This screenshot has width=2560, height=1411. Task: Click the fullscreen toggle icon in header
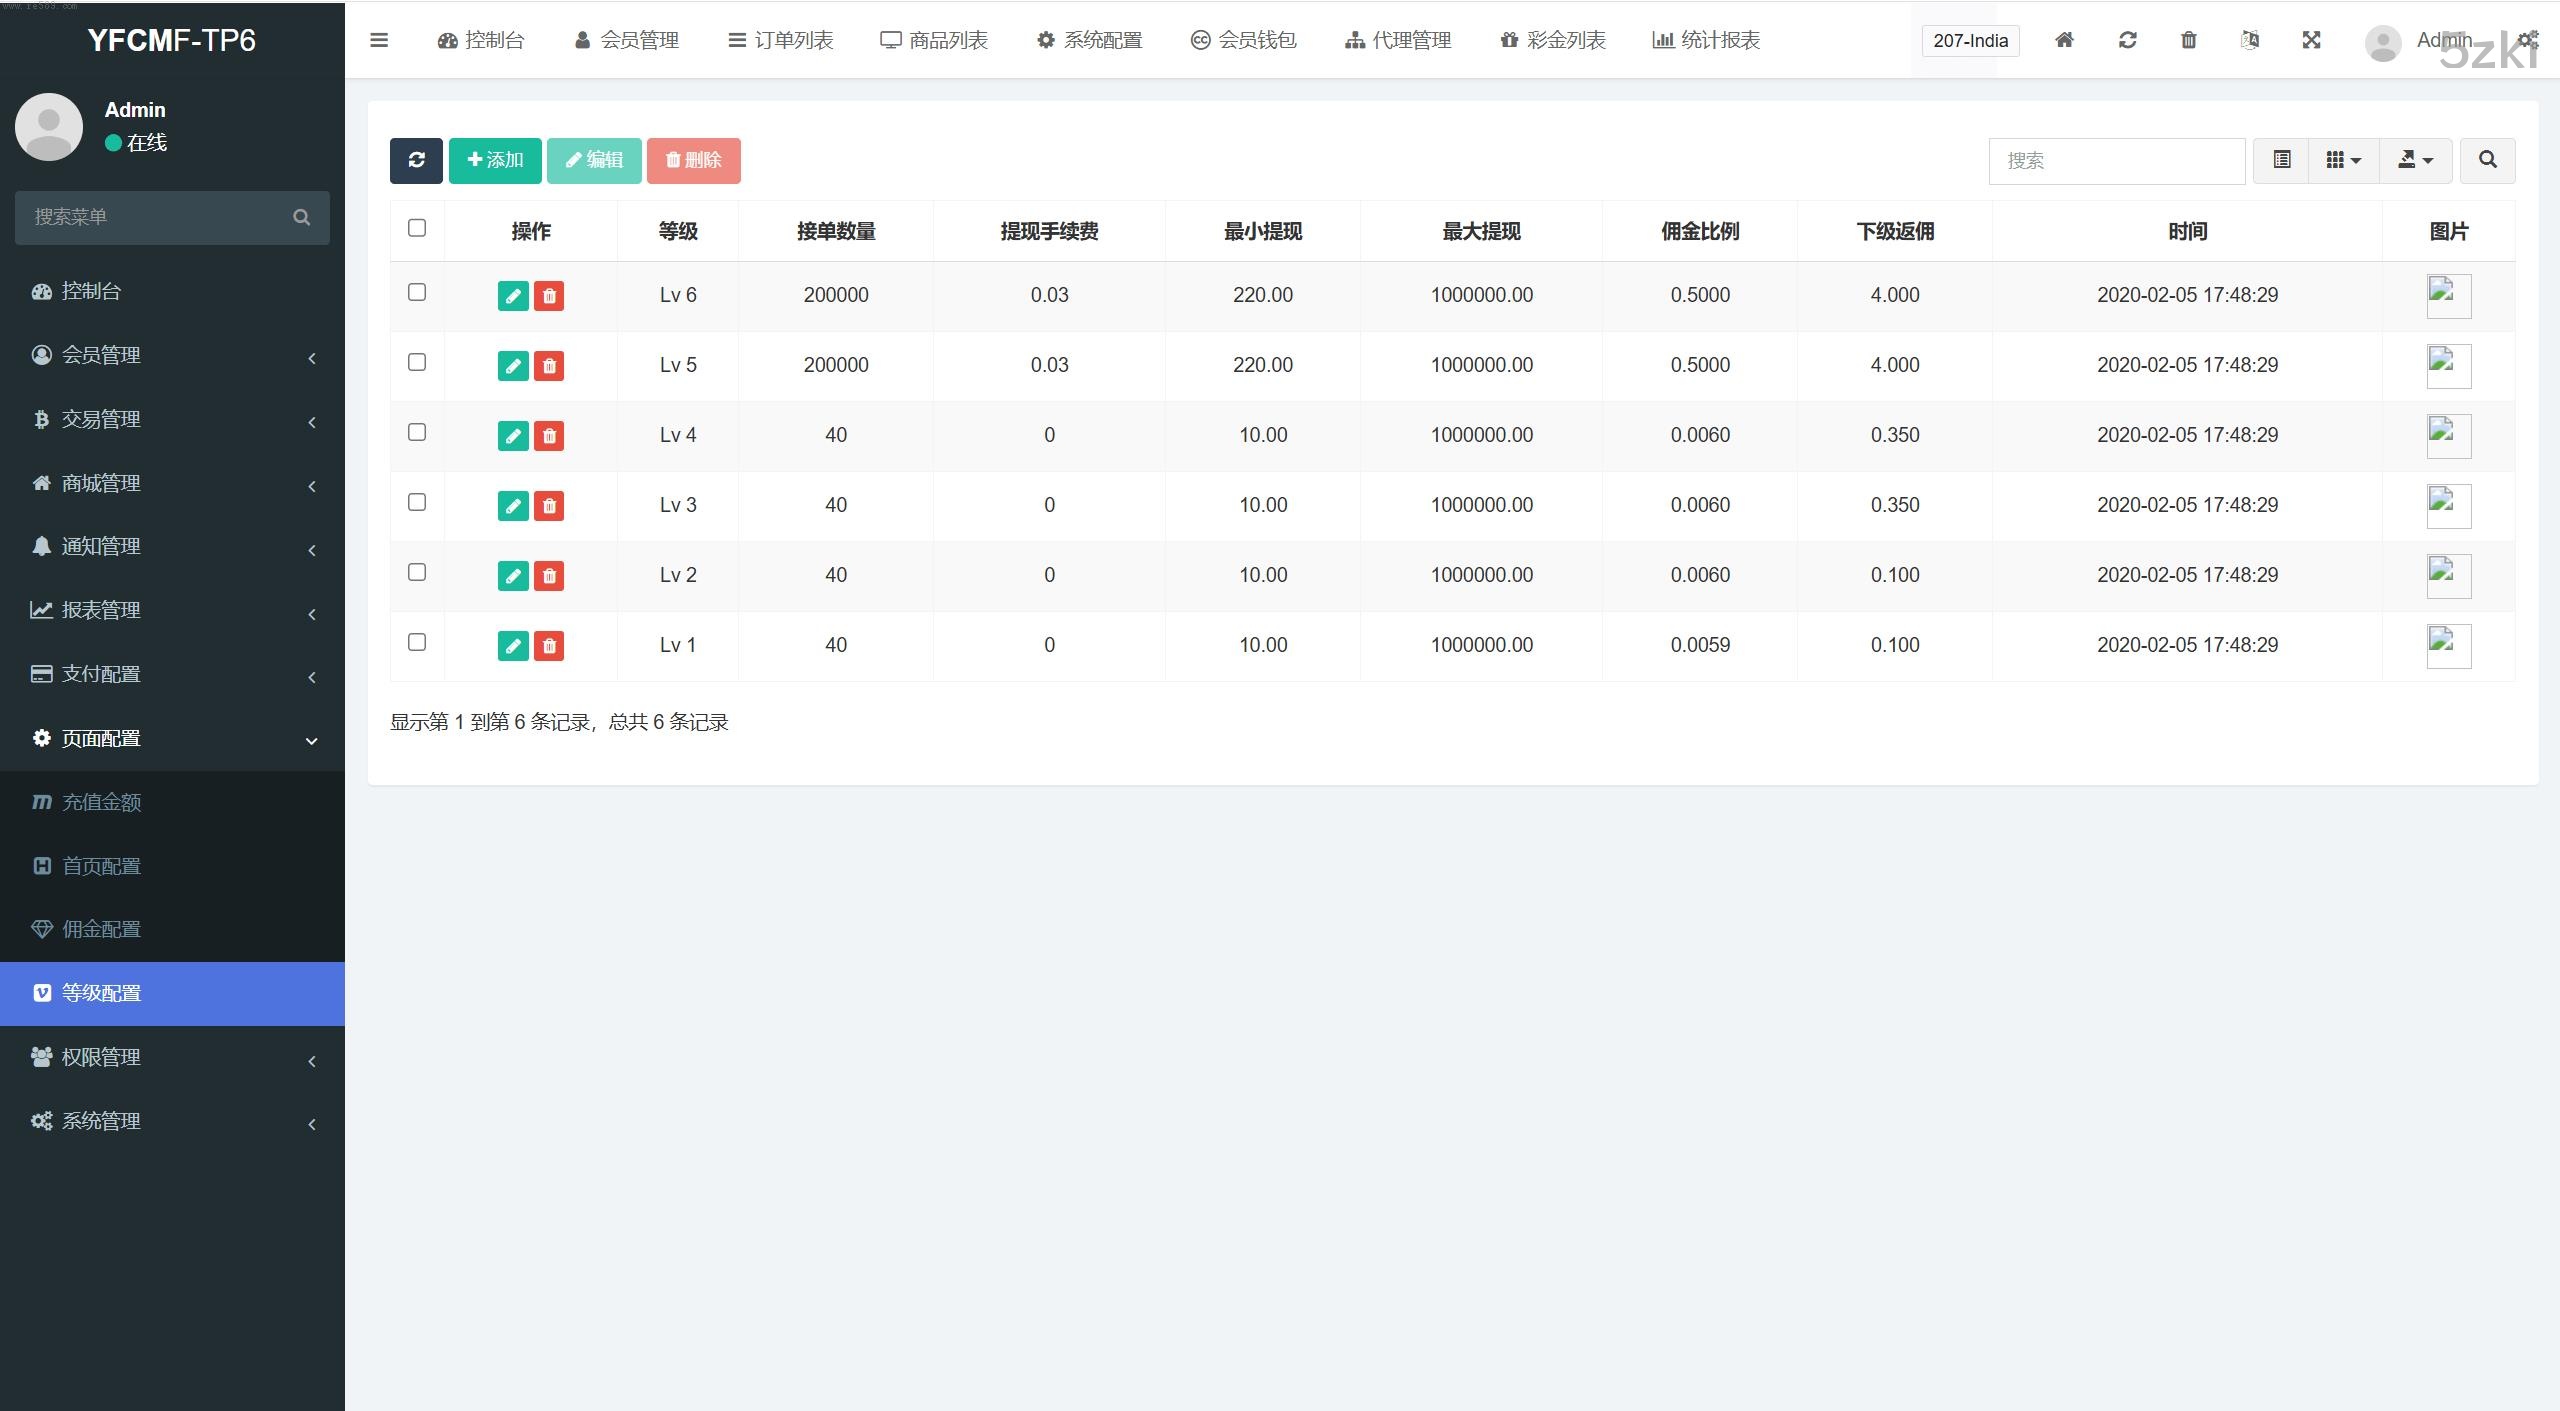pos(2311,40)
